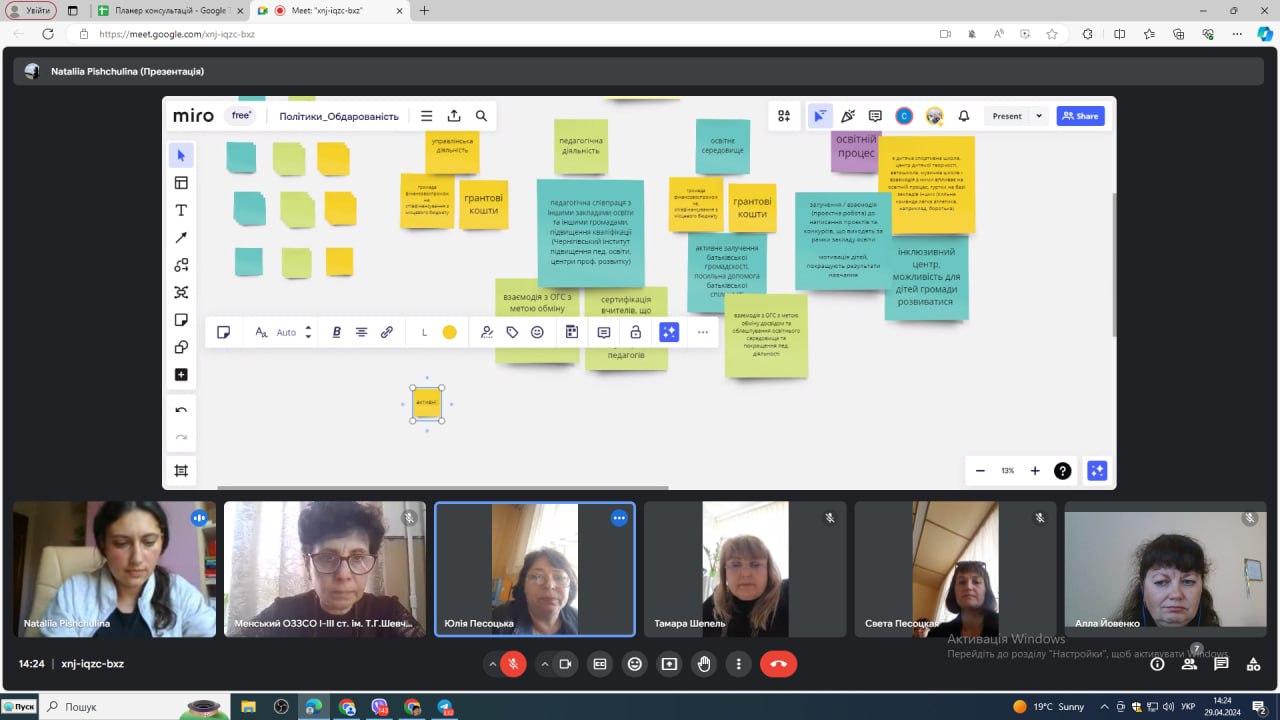Select the Miro cursor select tool
Image resolution: width=1280 pixels, height=720 pixels.
[x=181, y=155]
